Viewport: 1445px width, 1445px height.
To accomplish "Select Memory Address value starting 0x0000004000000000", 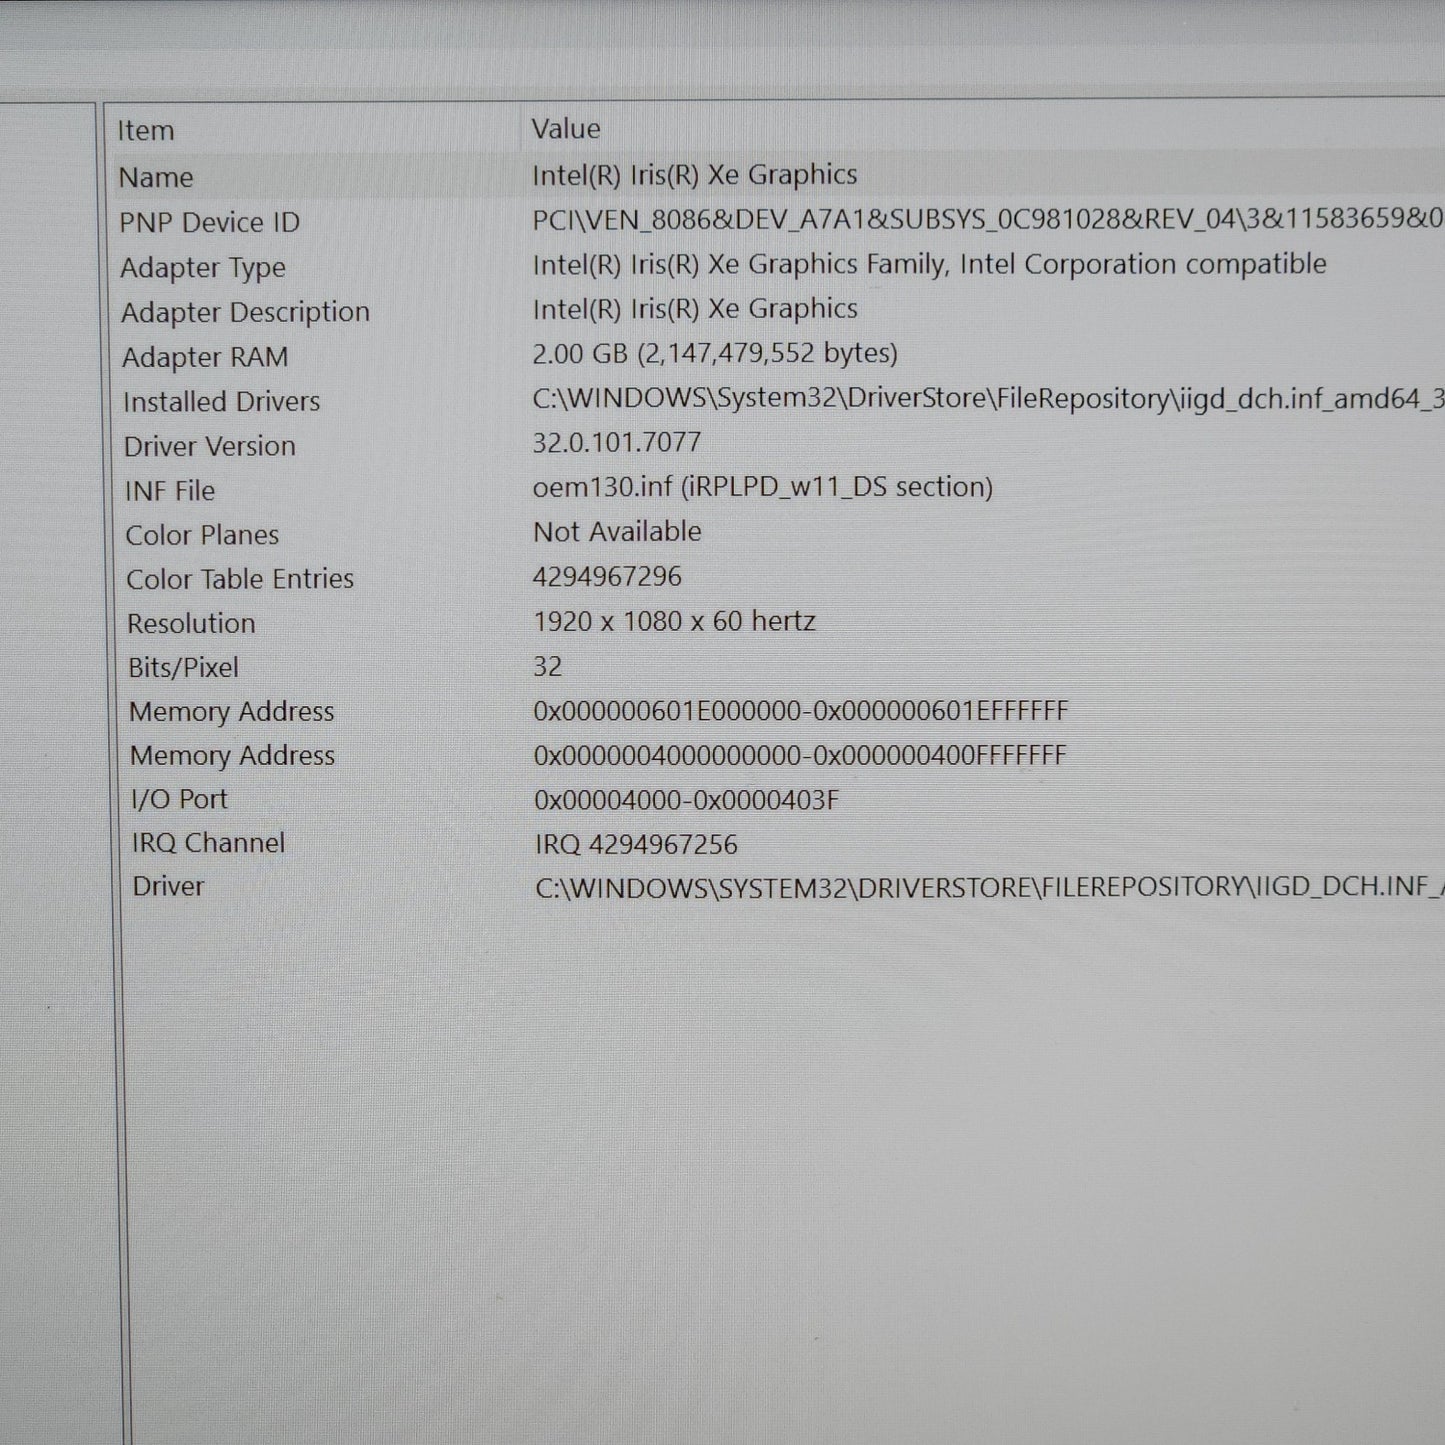I will [799, 755].
